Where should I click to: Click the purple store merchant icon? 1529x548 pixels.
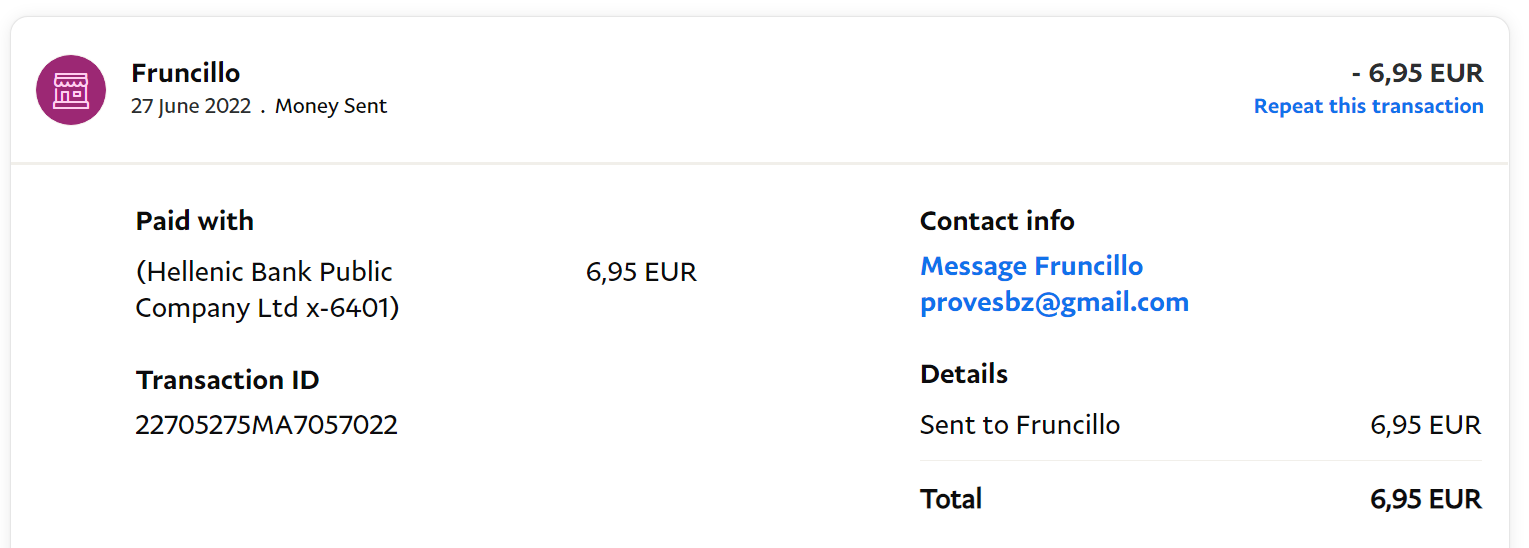(71, 90)
